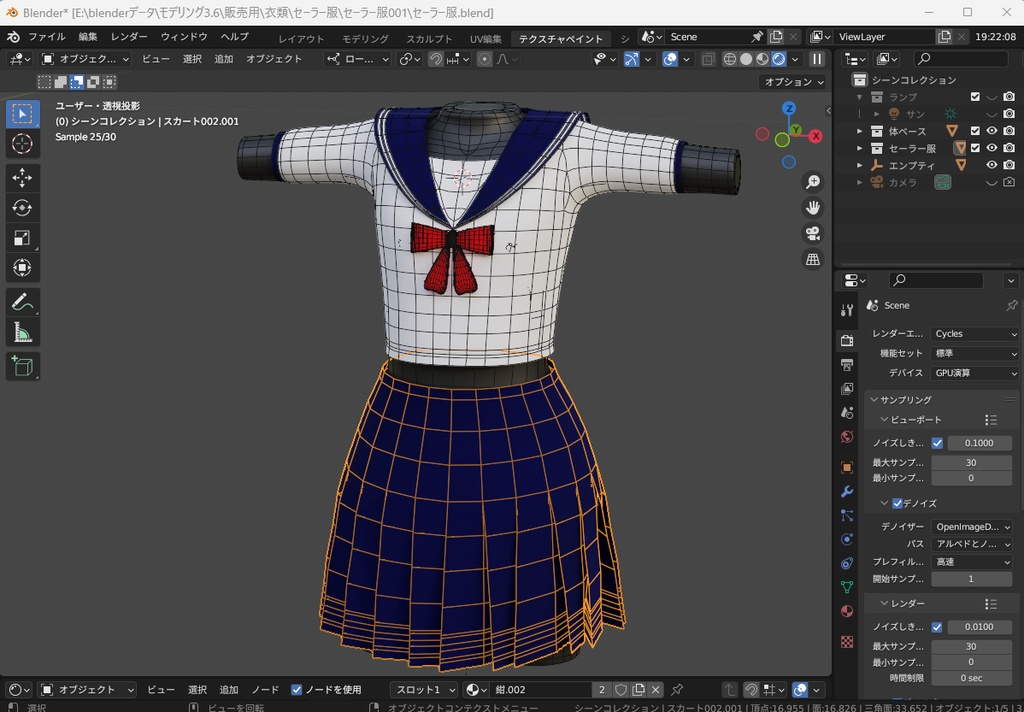Viewport: 1024px width, 712px height.
Task: Select the Cursor tool in the left toolbar
Action: pyautogui.click(x=22, y=144)
